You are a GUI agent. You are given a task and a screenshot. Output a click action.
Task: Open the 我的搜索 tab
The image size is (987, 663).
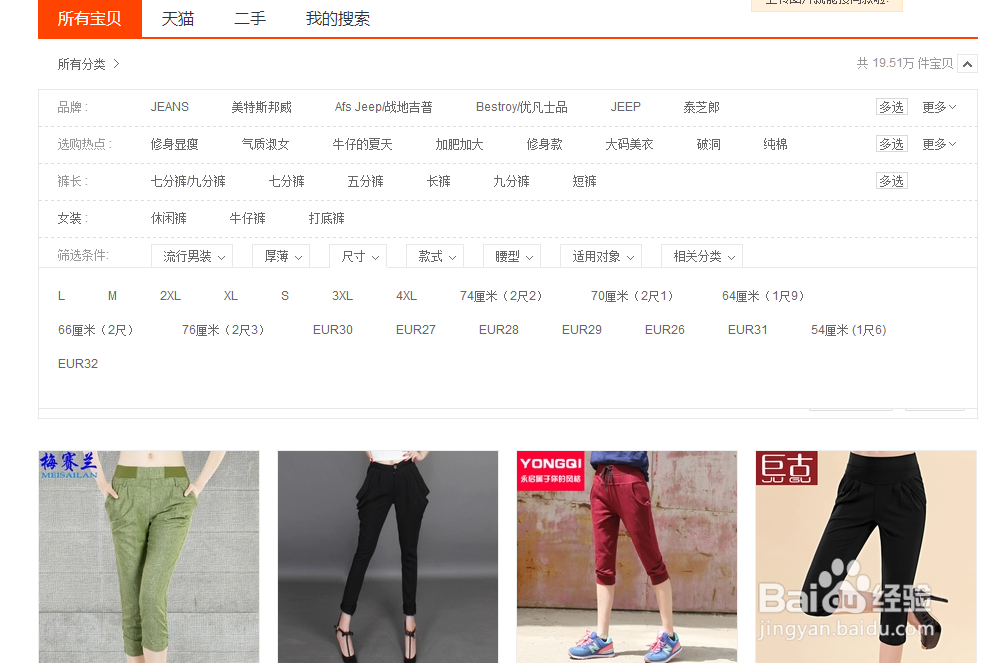coord(338,18)
